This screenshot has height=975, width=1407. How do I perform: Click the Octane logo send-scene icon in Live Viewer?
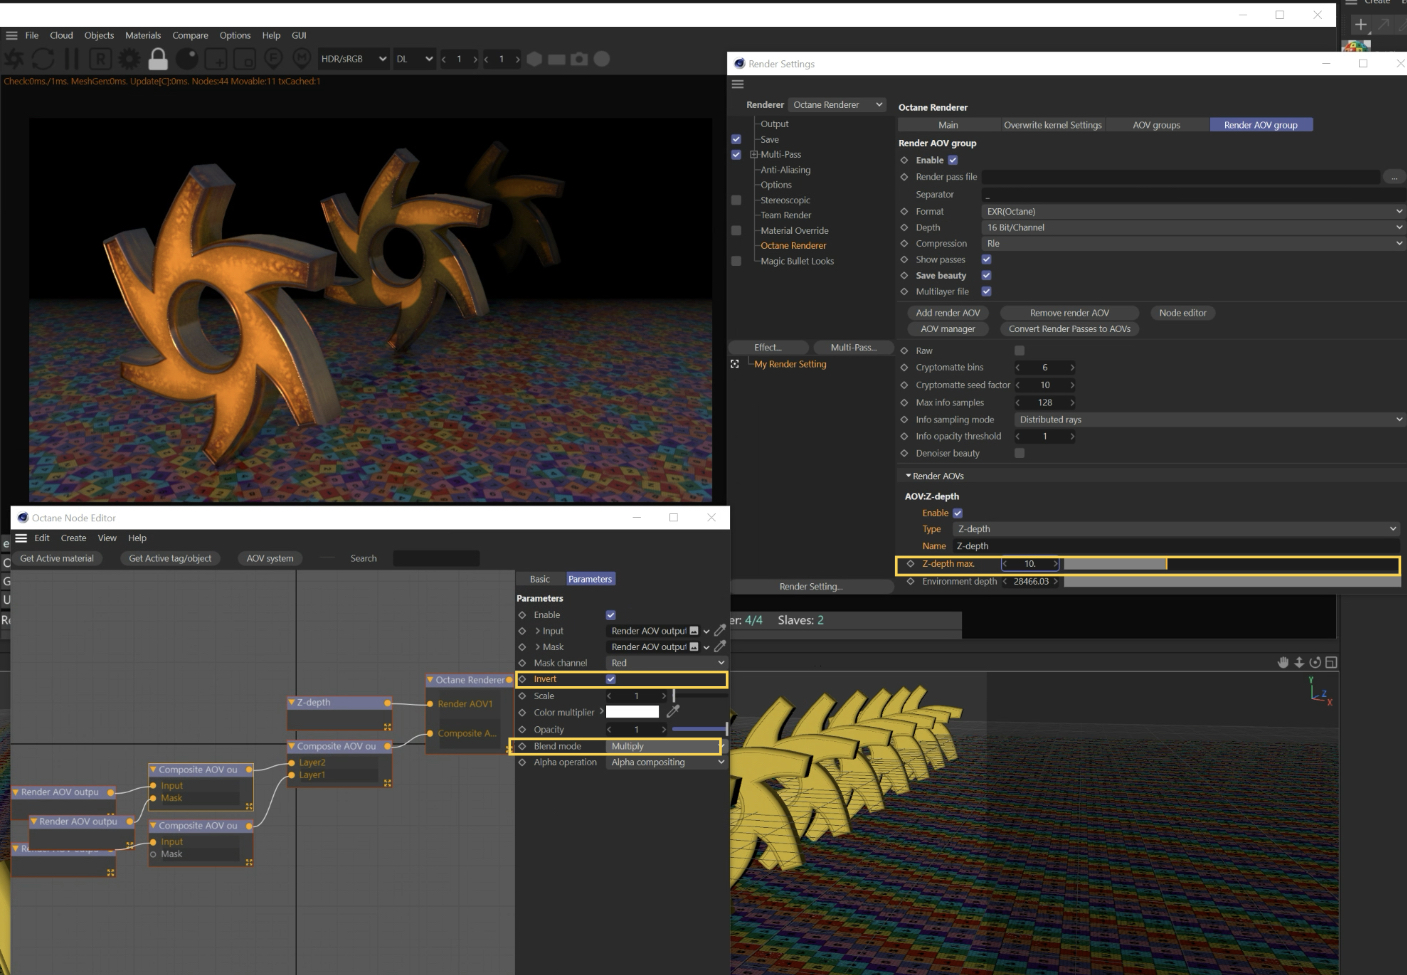[x=14, y=59]
